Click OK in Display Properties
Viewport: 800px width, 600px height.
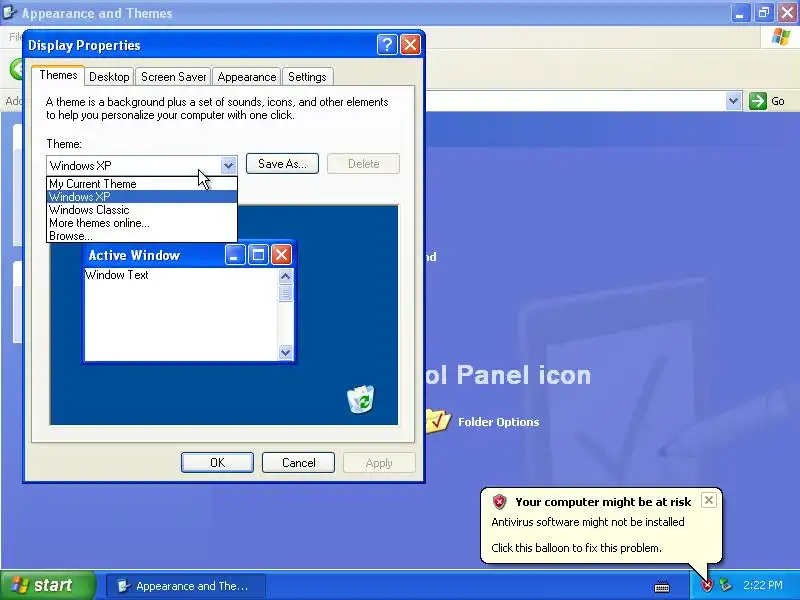217,463
